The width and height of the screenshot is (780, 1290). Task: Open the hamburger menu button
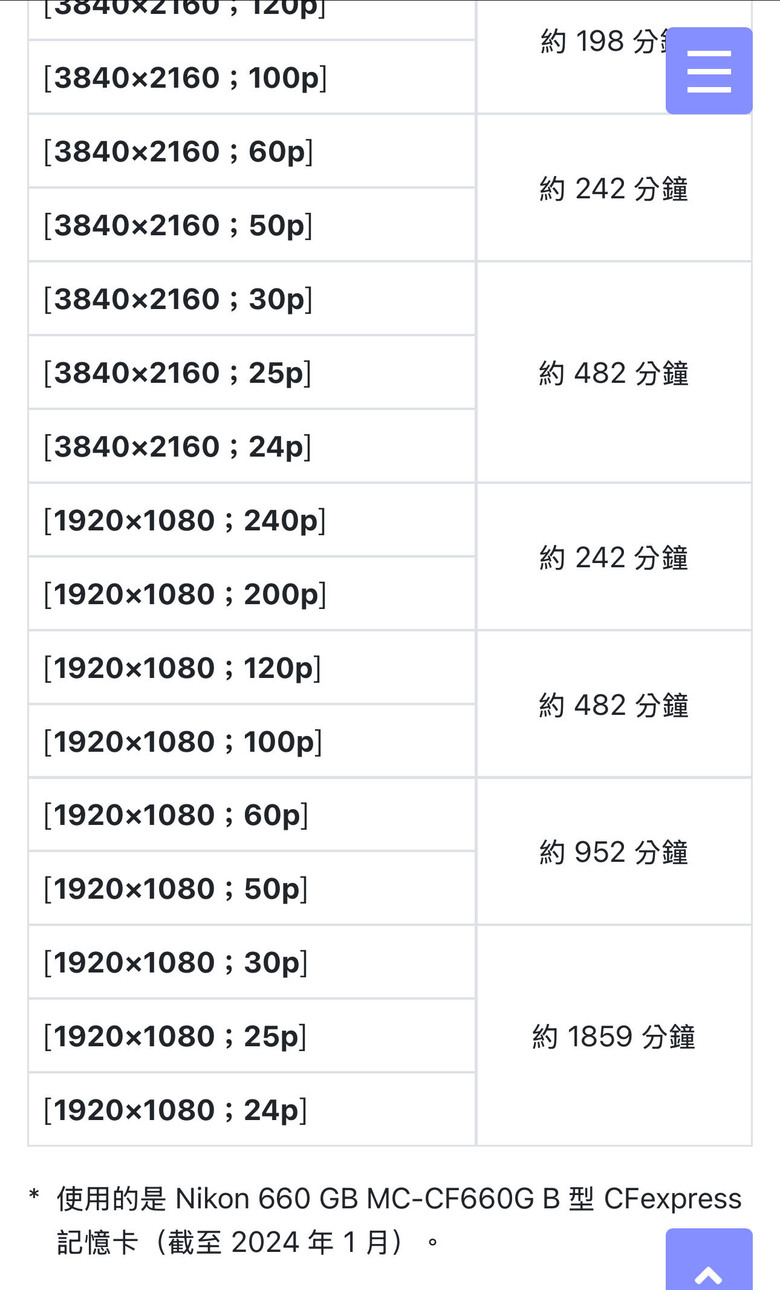click(709, 71)
